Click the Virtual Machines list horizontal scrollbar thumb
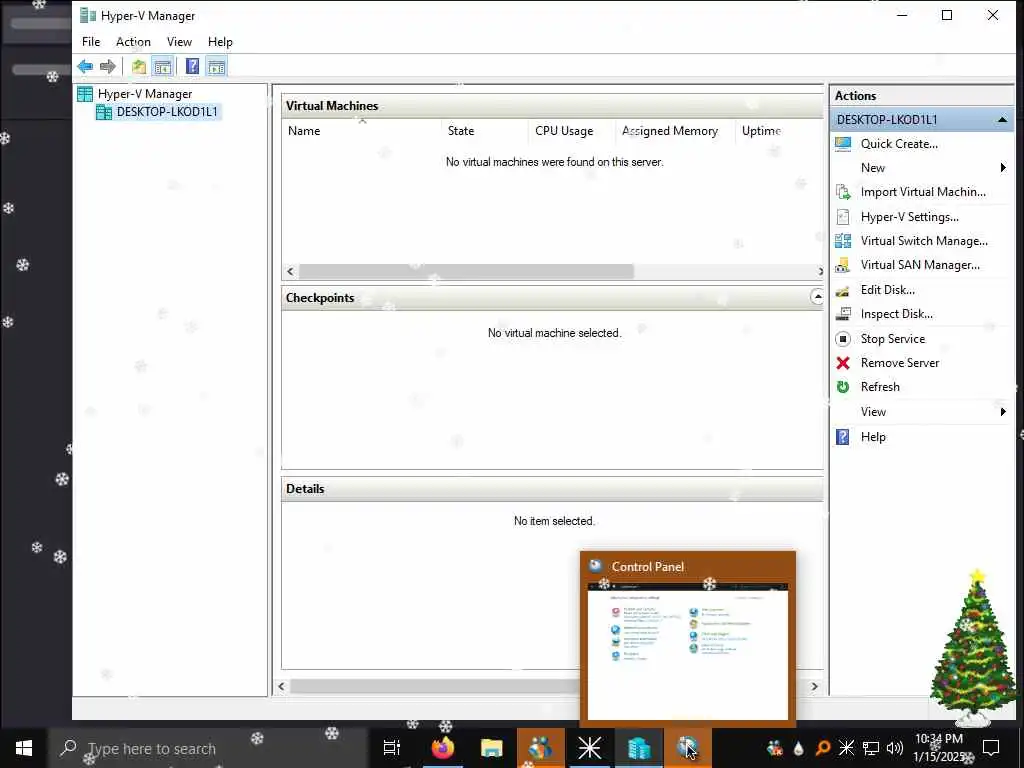1024x768 pixels. pyautogui.click(x=466, y=271)
